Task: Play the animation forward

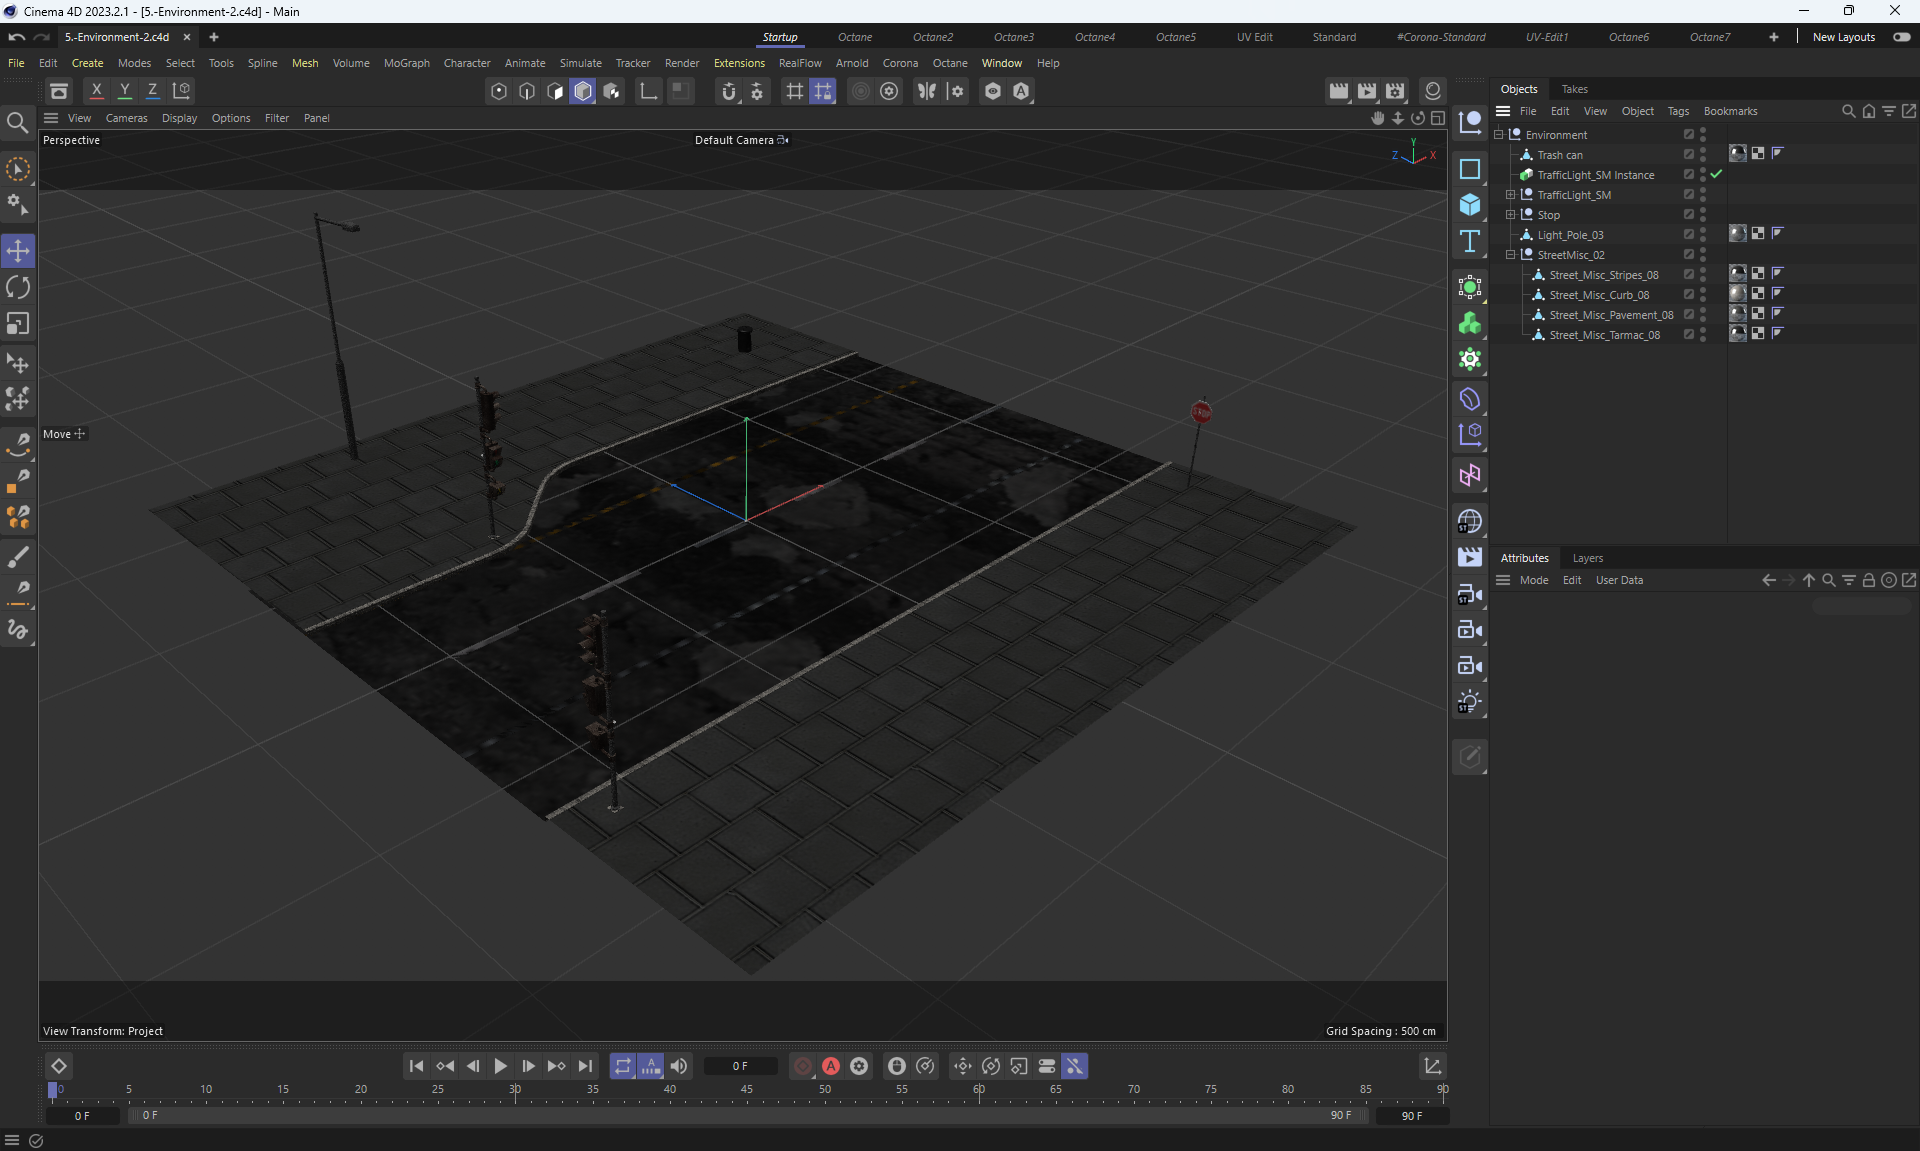Action: click(500, 1066)
